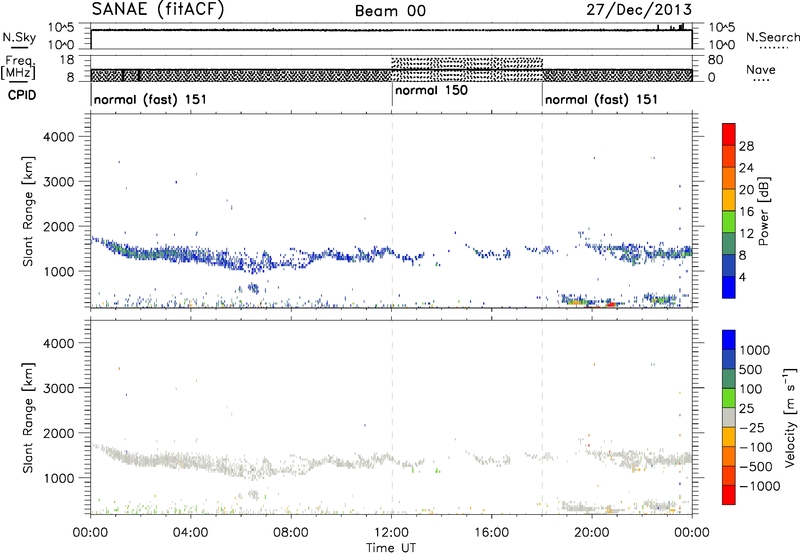The width and height of the screenshot is (800, 554).
Task: Click the date "27/Dec/2013"
Action: coord(639,9)
